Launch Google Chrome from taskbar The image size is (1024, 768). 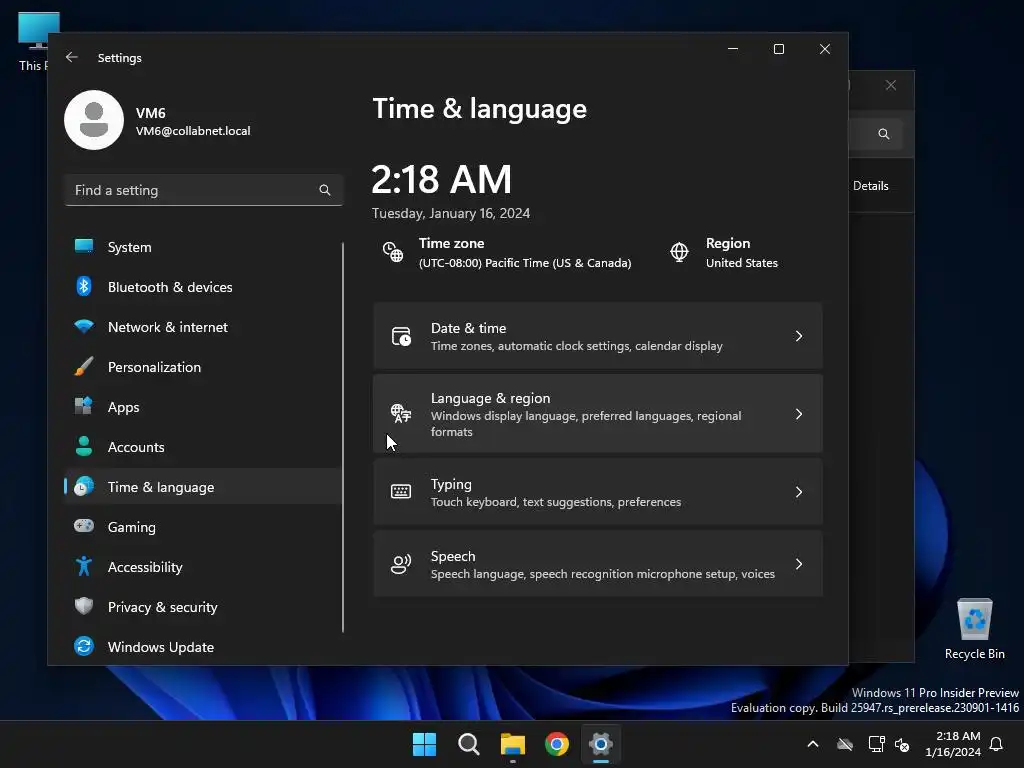pyautogui.click(x=557, y=744)
